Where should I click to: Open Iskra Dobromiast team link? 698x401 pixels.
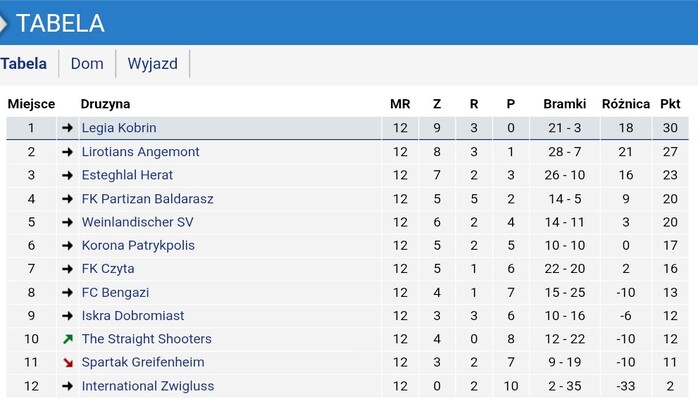tap(133, 316)
